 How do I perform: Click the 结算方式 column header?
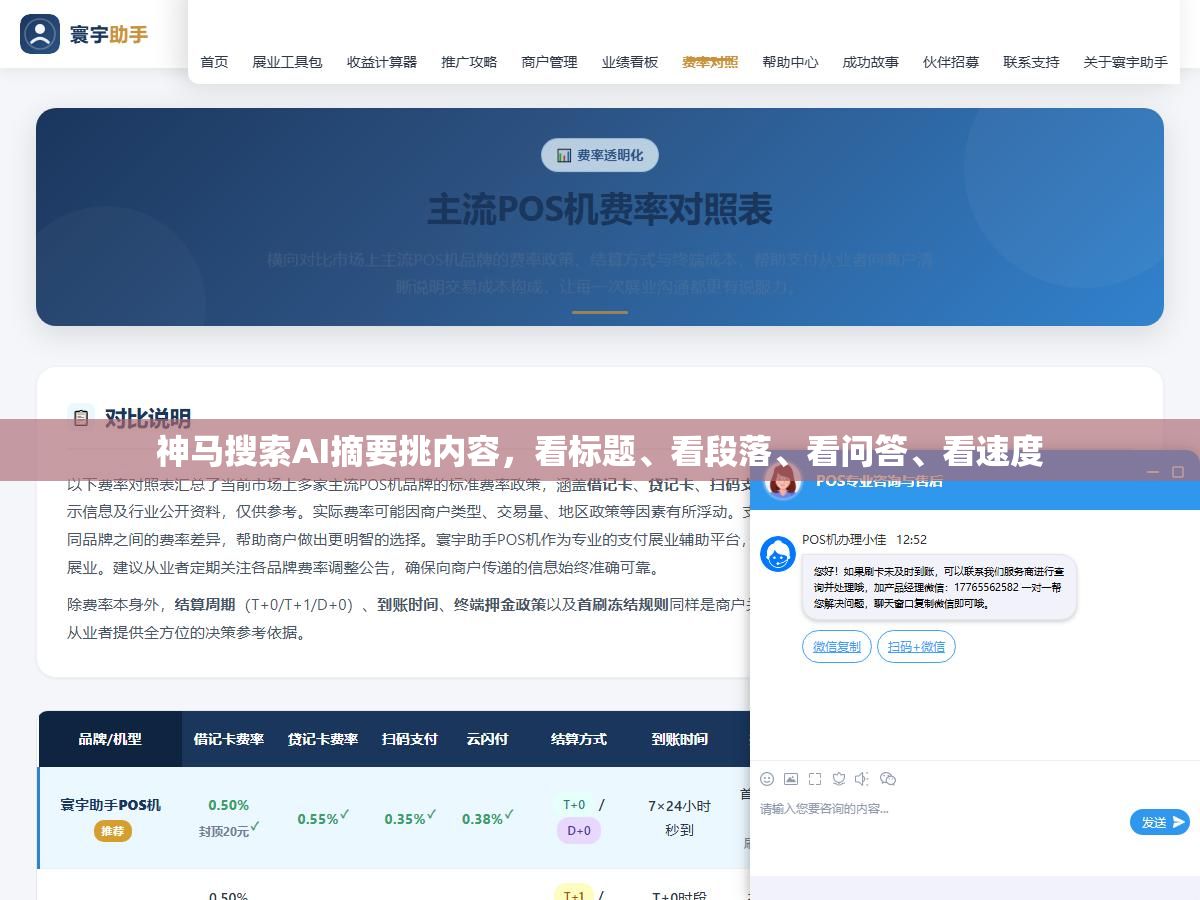(579, 739)
